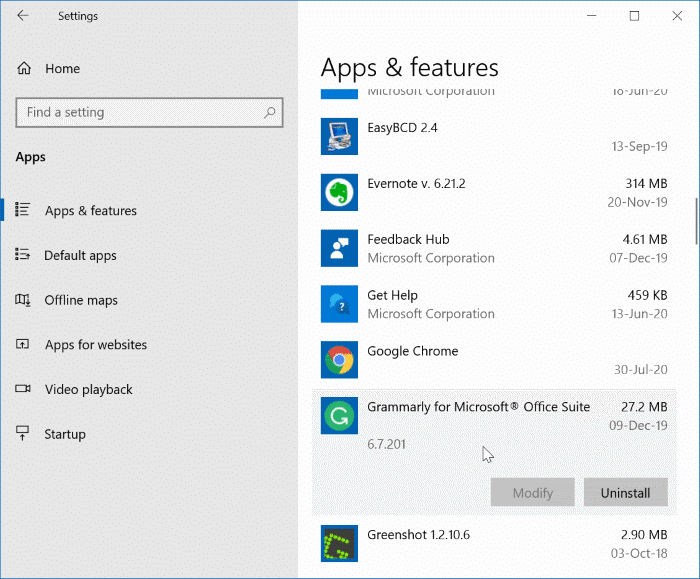Select Apps for websites
This screenshot has width=700, height=579.
point(96,345)
